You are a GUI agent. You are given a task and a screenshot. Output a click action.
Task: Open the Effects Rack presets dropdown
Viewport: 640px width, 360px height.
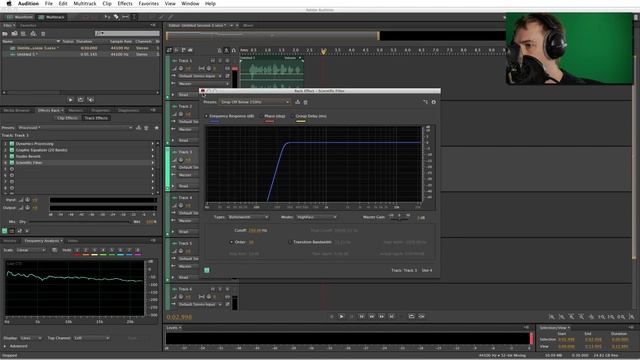pyautogui.click(x=75, y=128)
